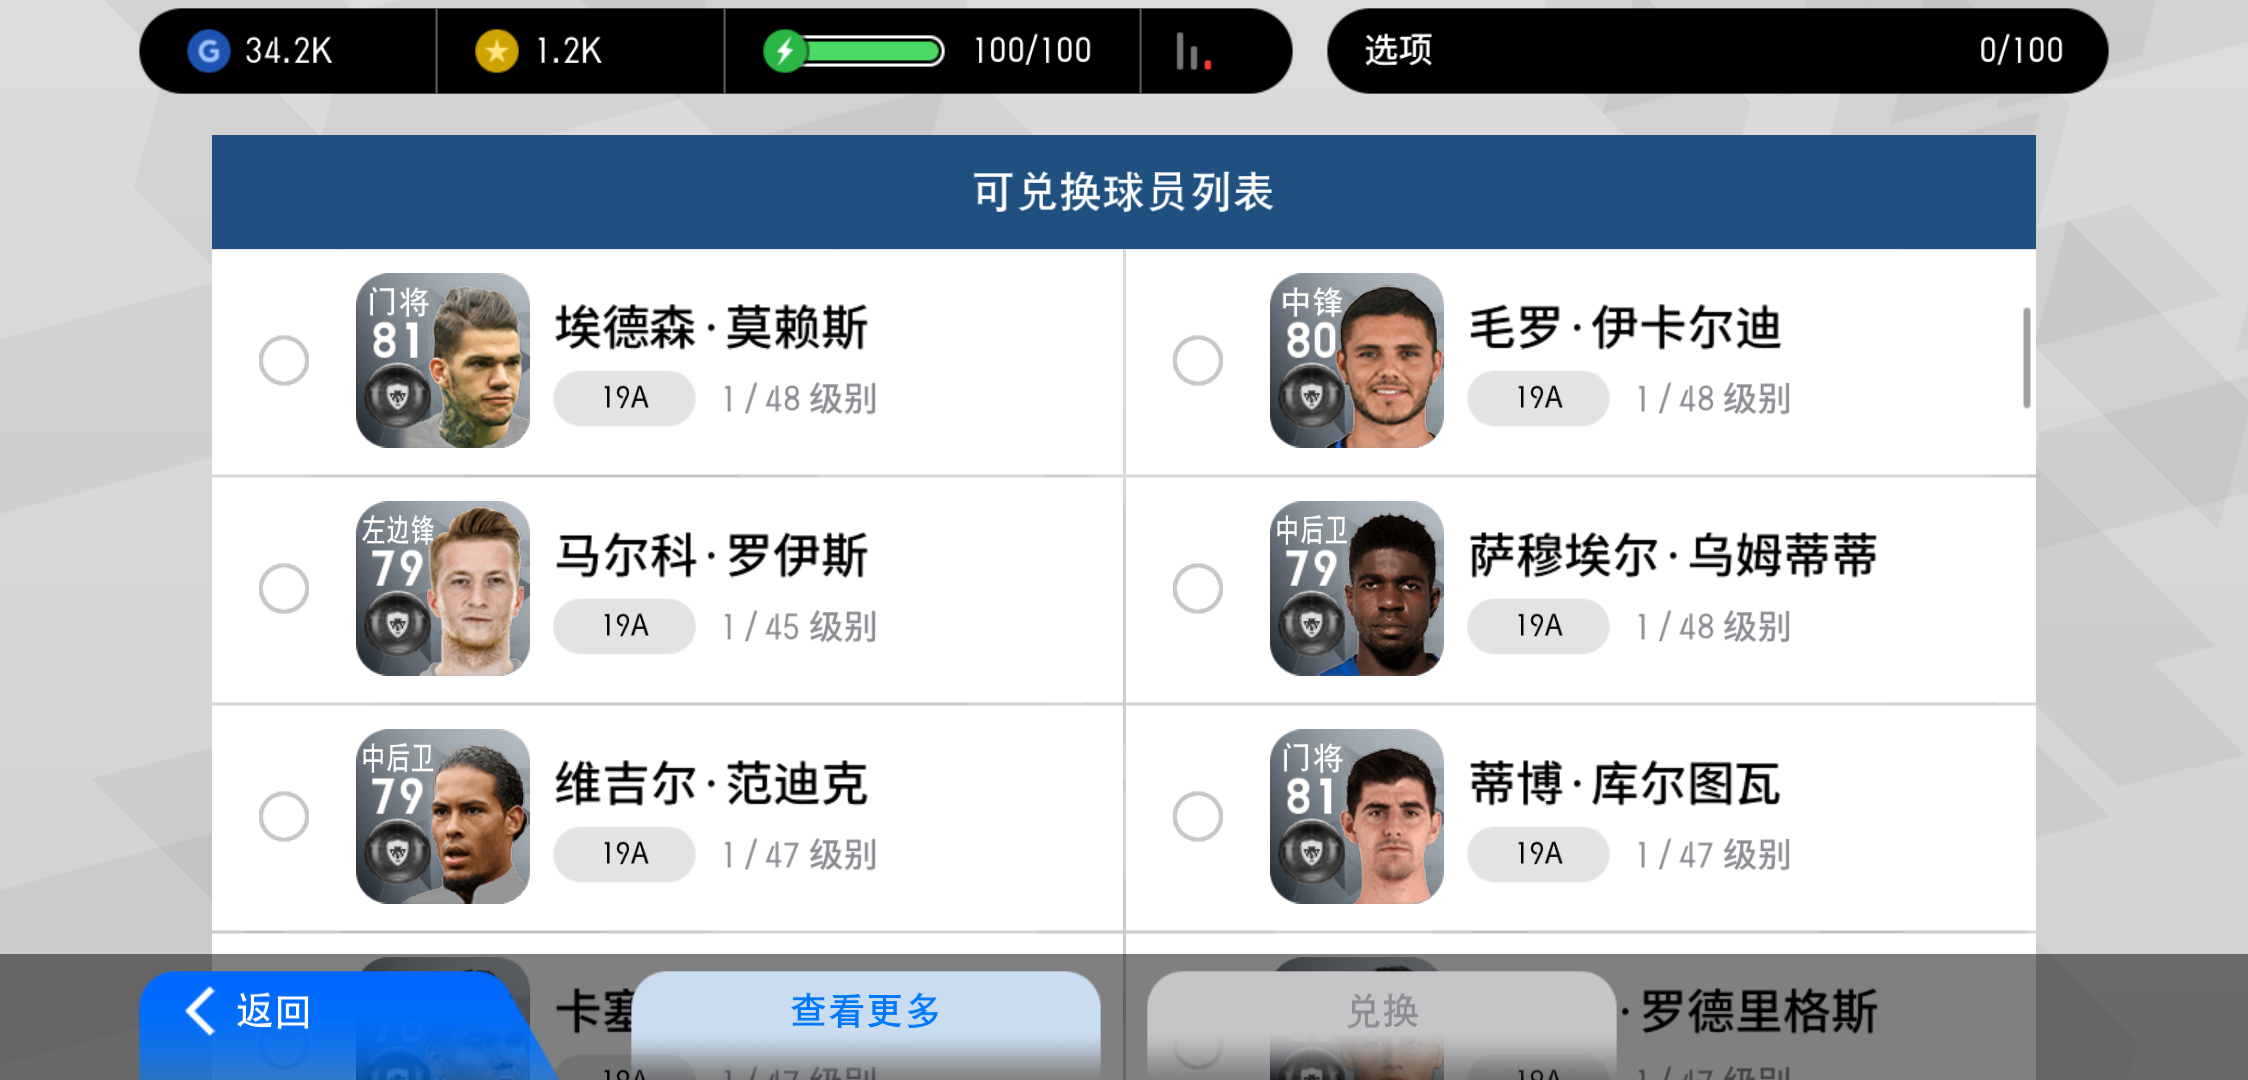Click the blue G currency coin icon

point(209,50)
